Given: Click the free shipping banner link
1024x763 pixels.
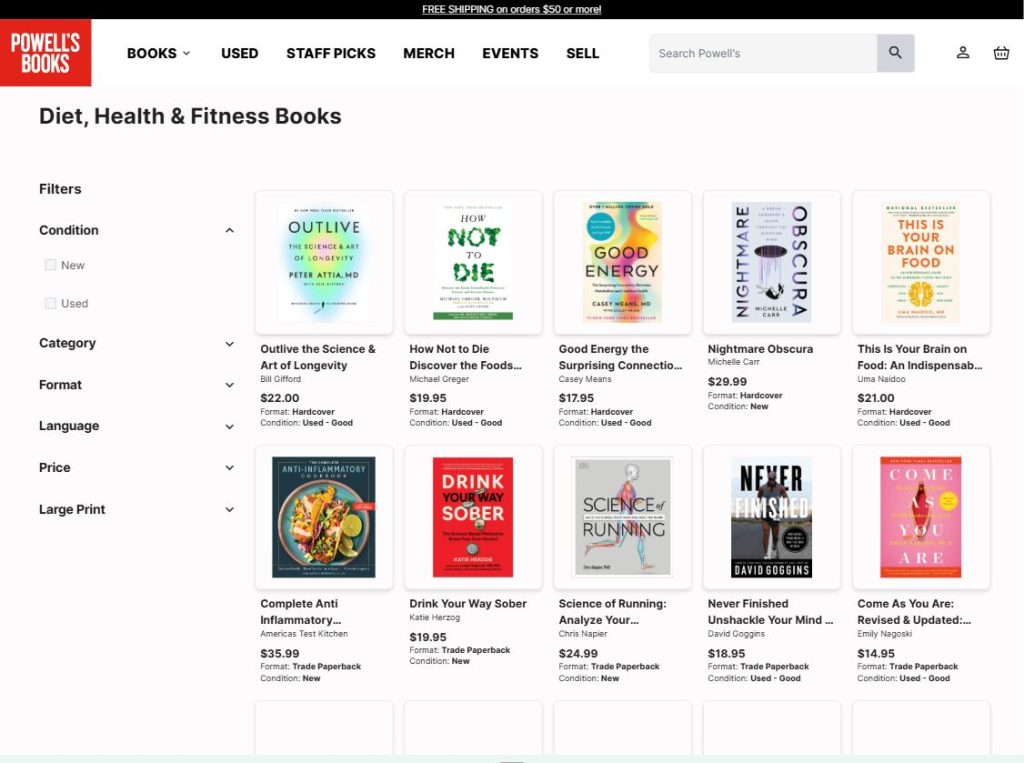Looking at the screenshot, I should (512, 9).
